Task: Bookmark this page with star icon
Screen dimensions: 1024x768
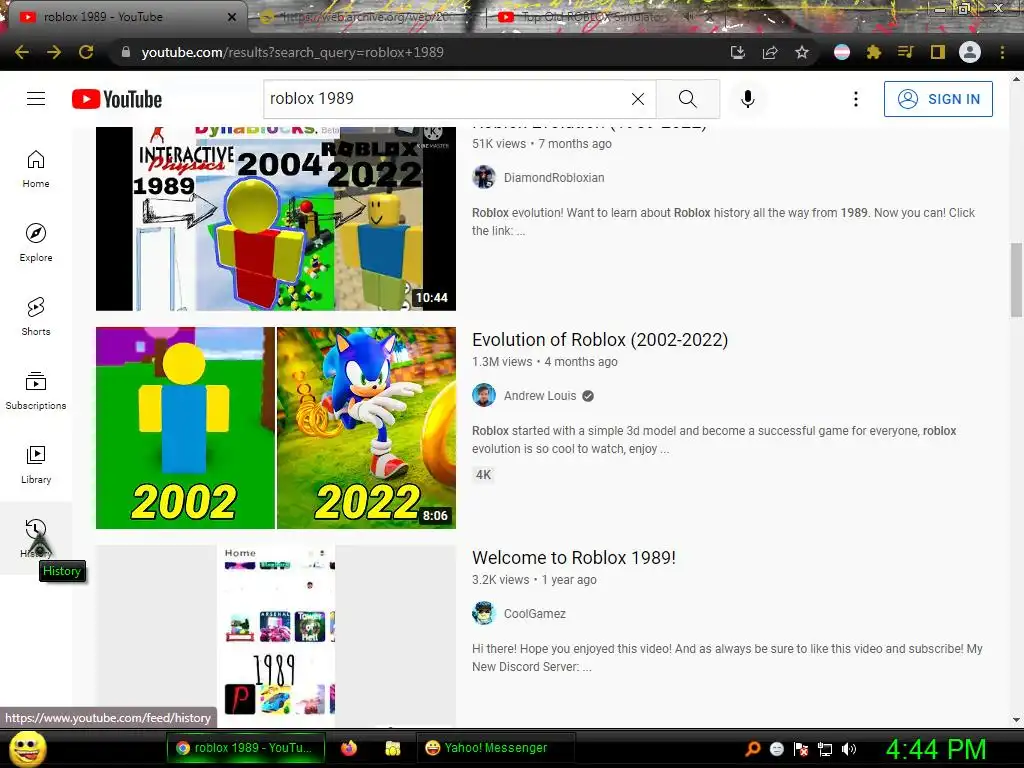Action: coord(802,52)
